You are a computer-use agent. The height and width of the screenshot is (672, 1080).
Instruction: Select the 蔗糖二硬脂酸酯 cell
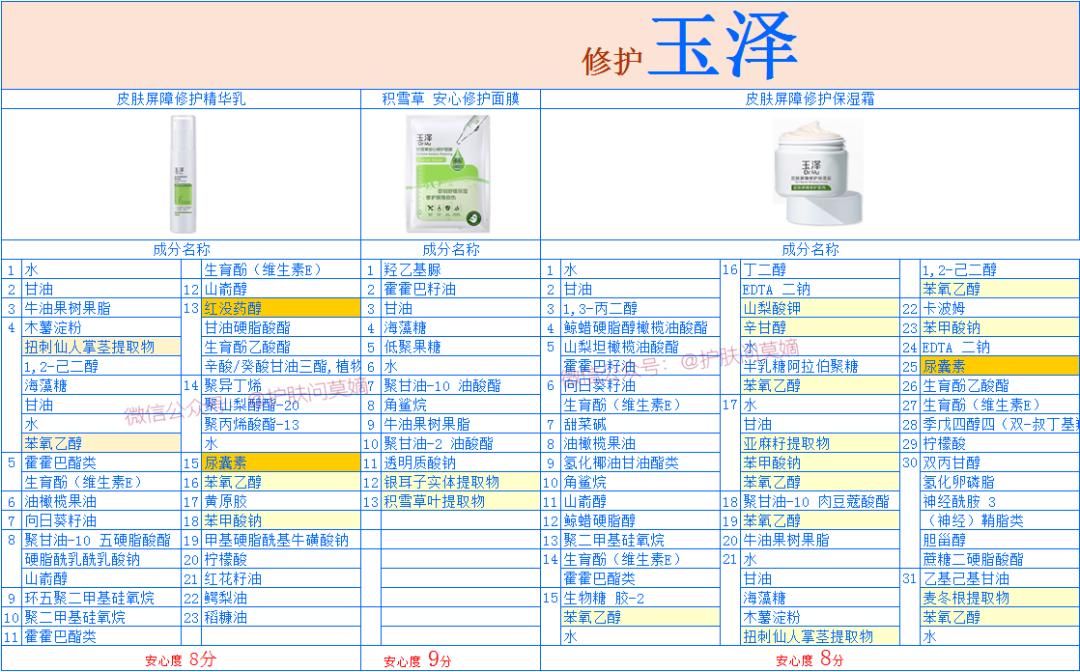pos(1000,559)
